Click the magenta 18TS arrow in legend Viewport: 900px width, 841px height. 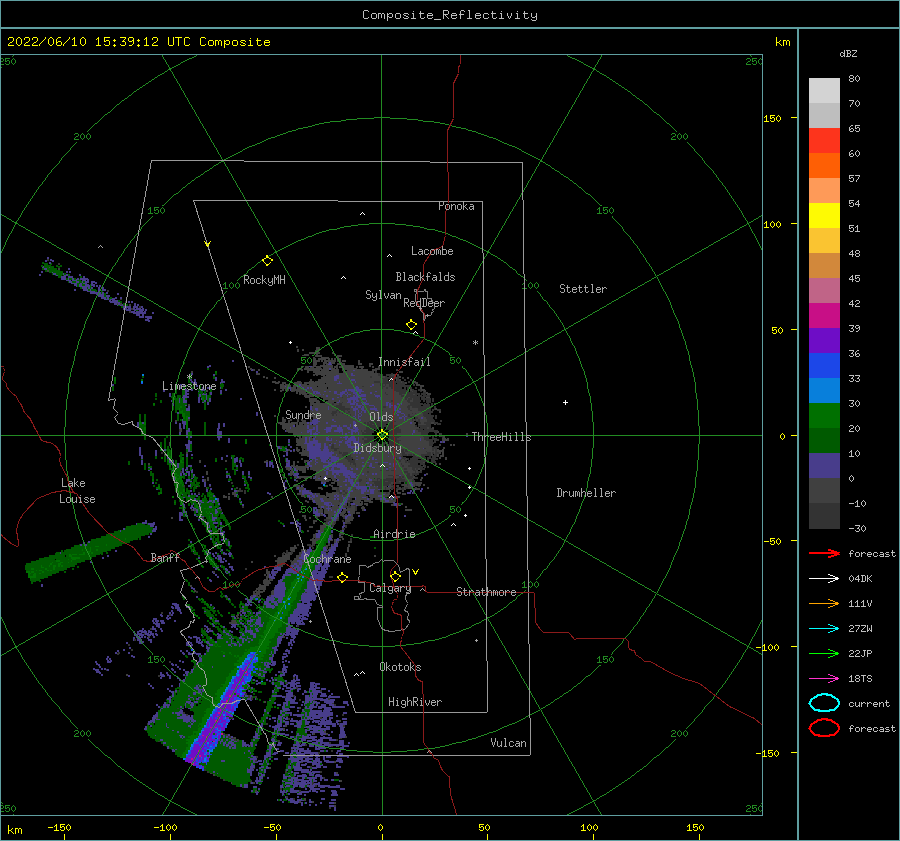tap(824, 679)
